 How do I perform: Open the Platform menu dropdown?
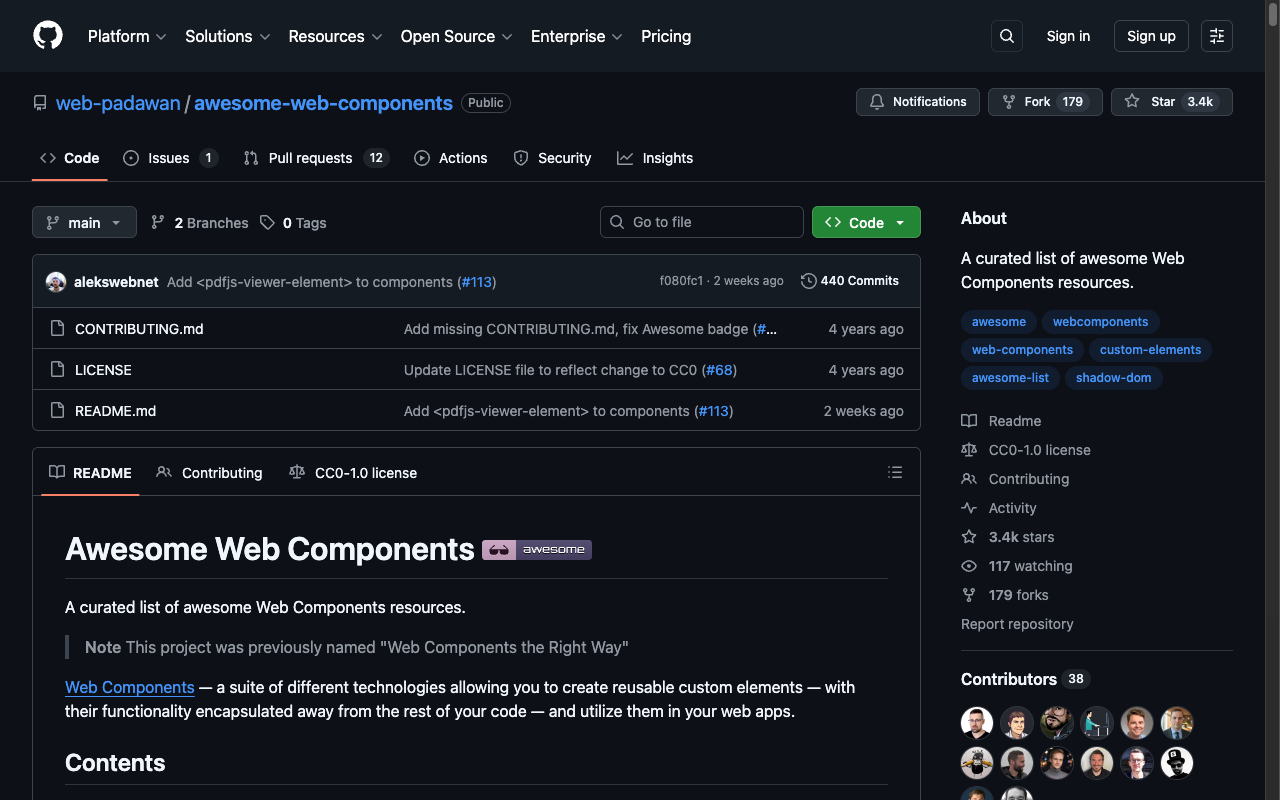pyautogui.click(x=127, y=36)
